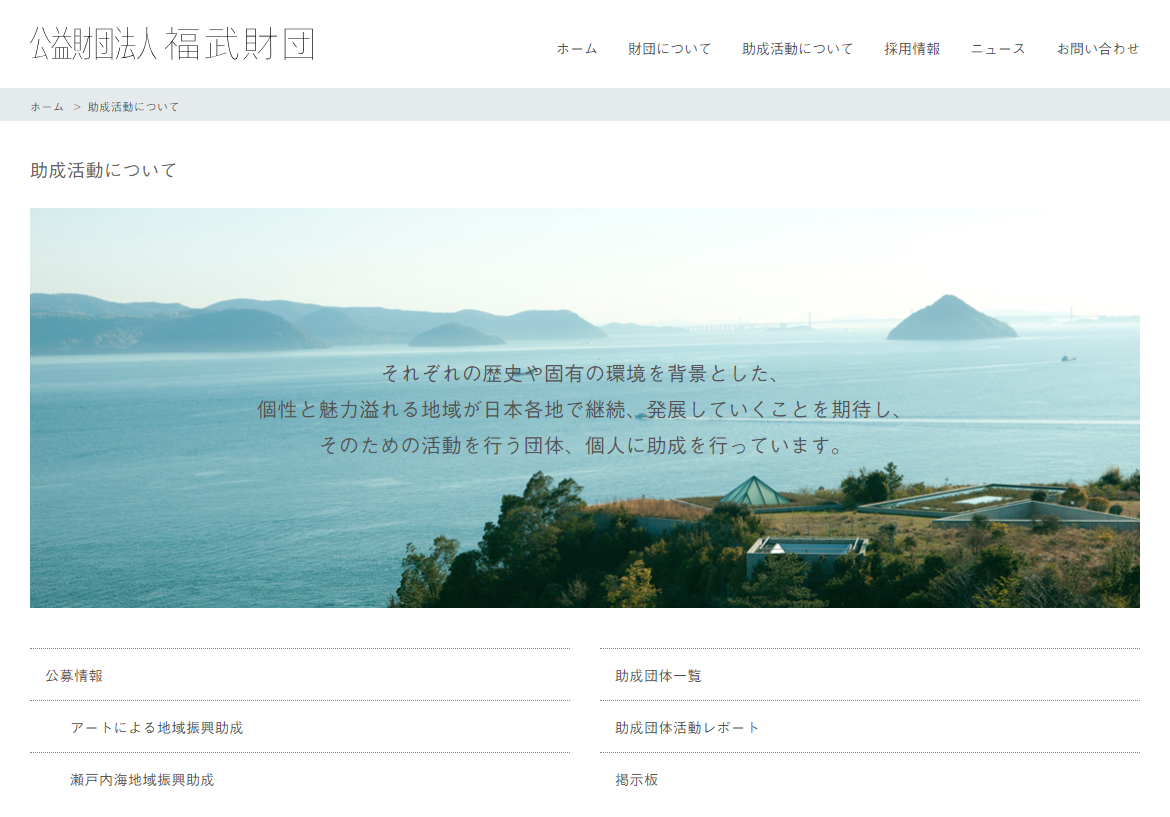Open アートによる地域振興助成 sub-link
1170x817 pixels.
point(157,728)
